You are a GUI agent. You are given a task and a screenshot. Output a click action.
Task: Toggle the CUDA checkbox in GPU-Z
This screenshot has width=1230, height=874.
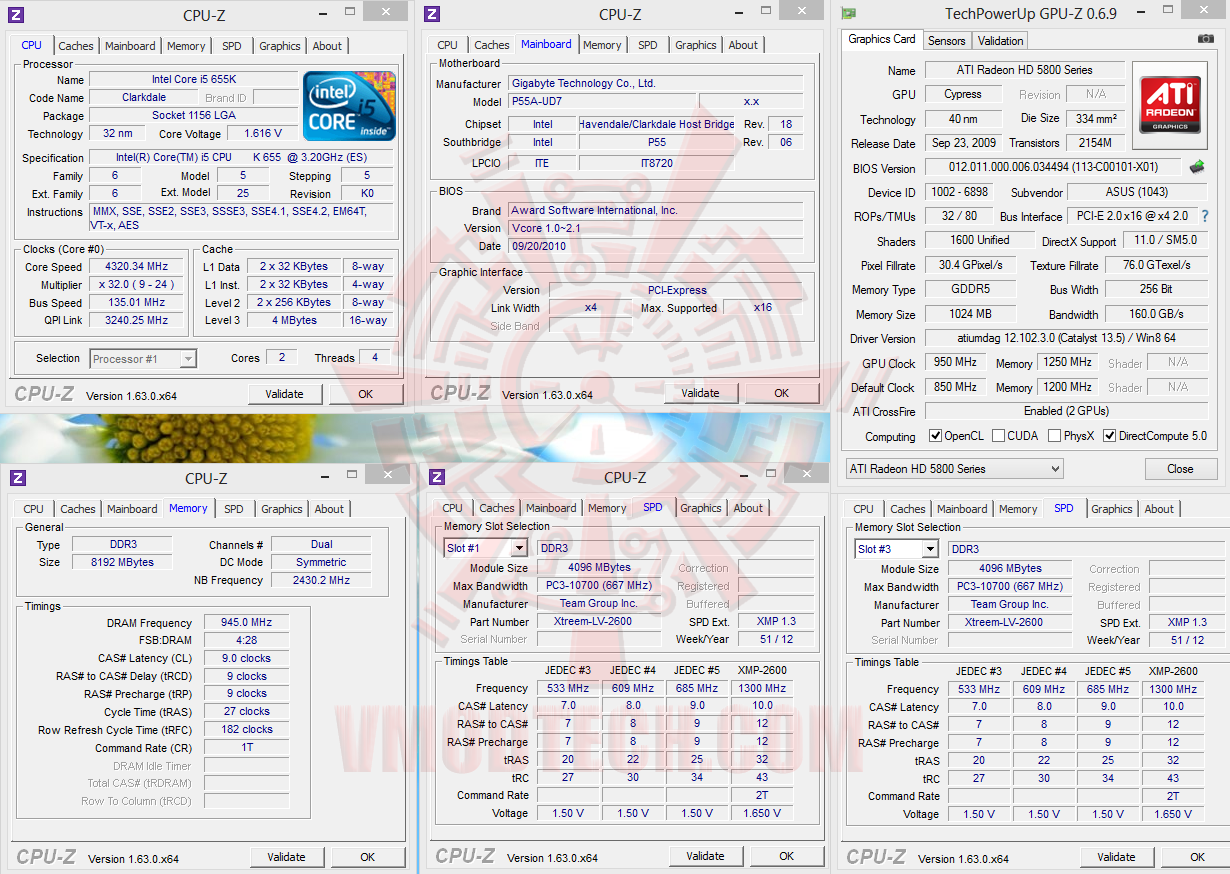click(998, 436)
